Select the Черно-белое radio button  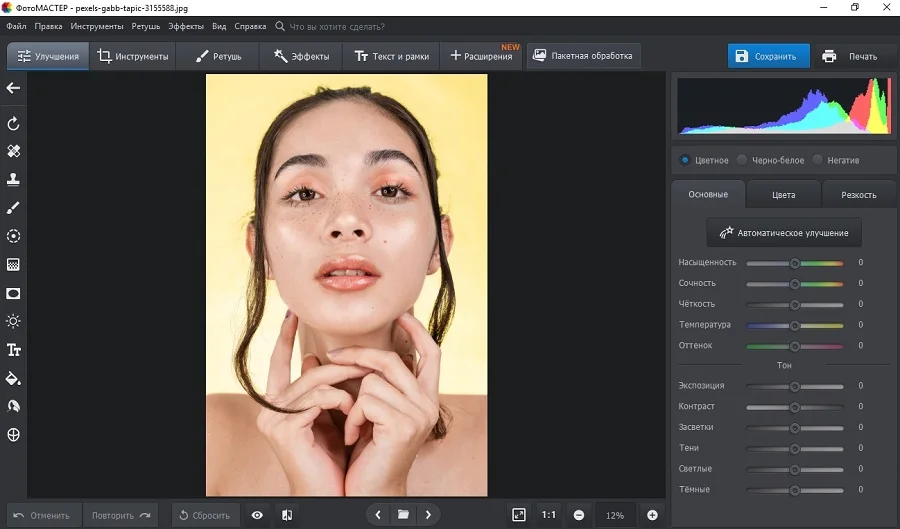[742, 160]
